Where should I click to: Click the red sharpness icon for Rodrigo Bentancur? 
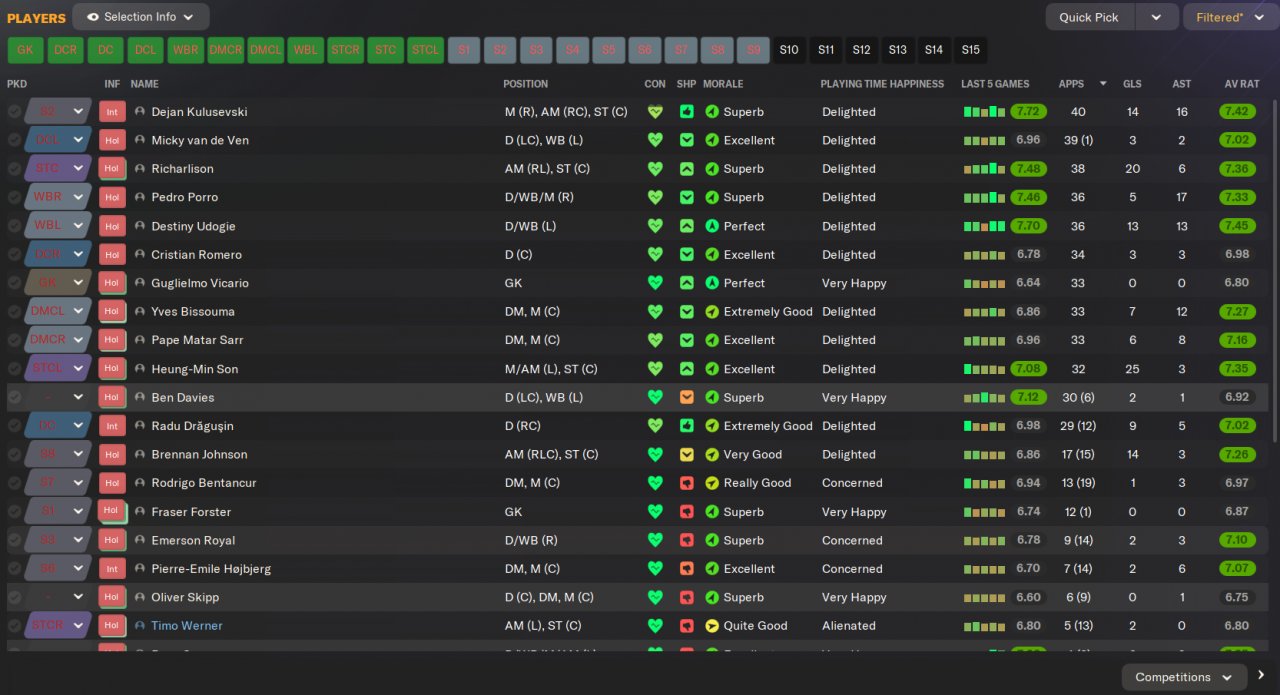(x=687, y=483)
